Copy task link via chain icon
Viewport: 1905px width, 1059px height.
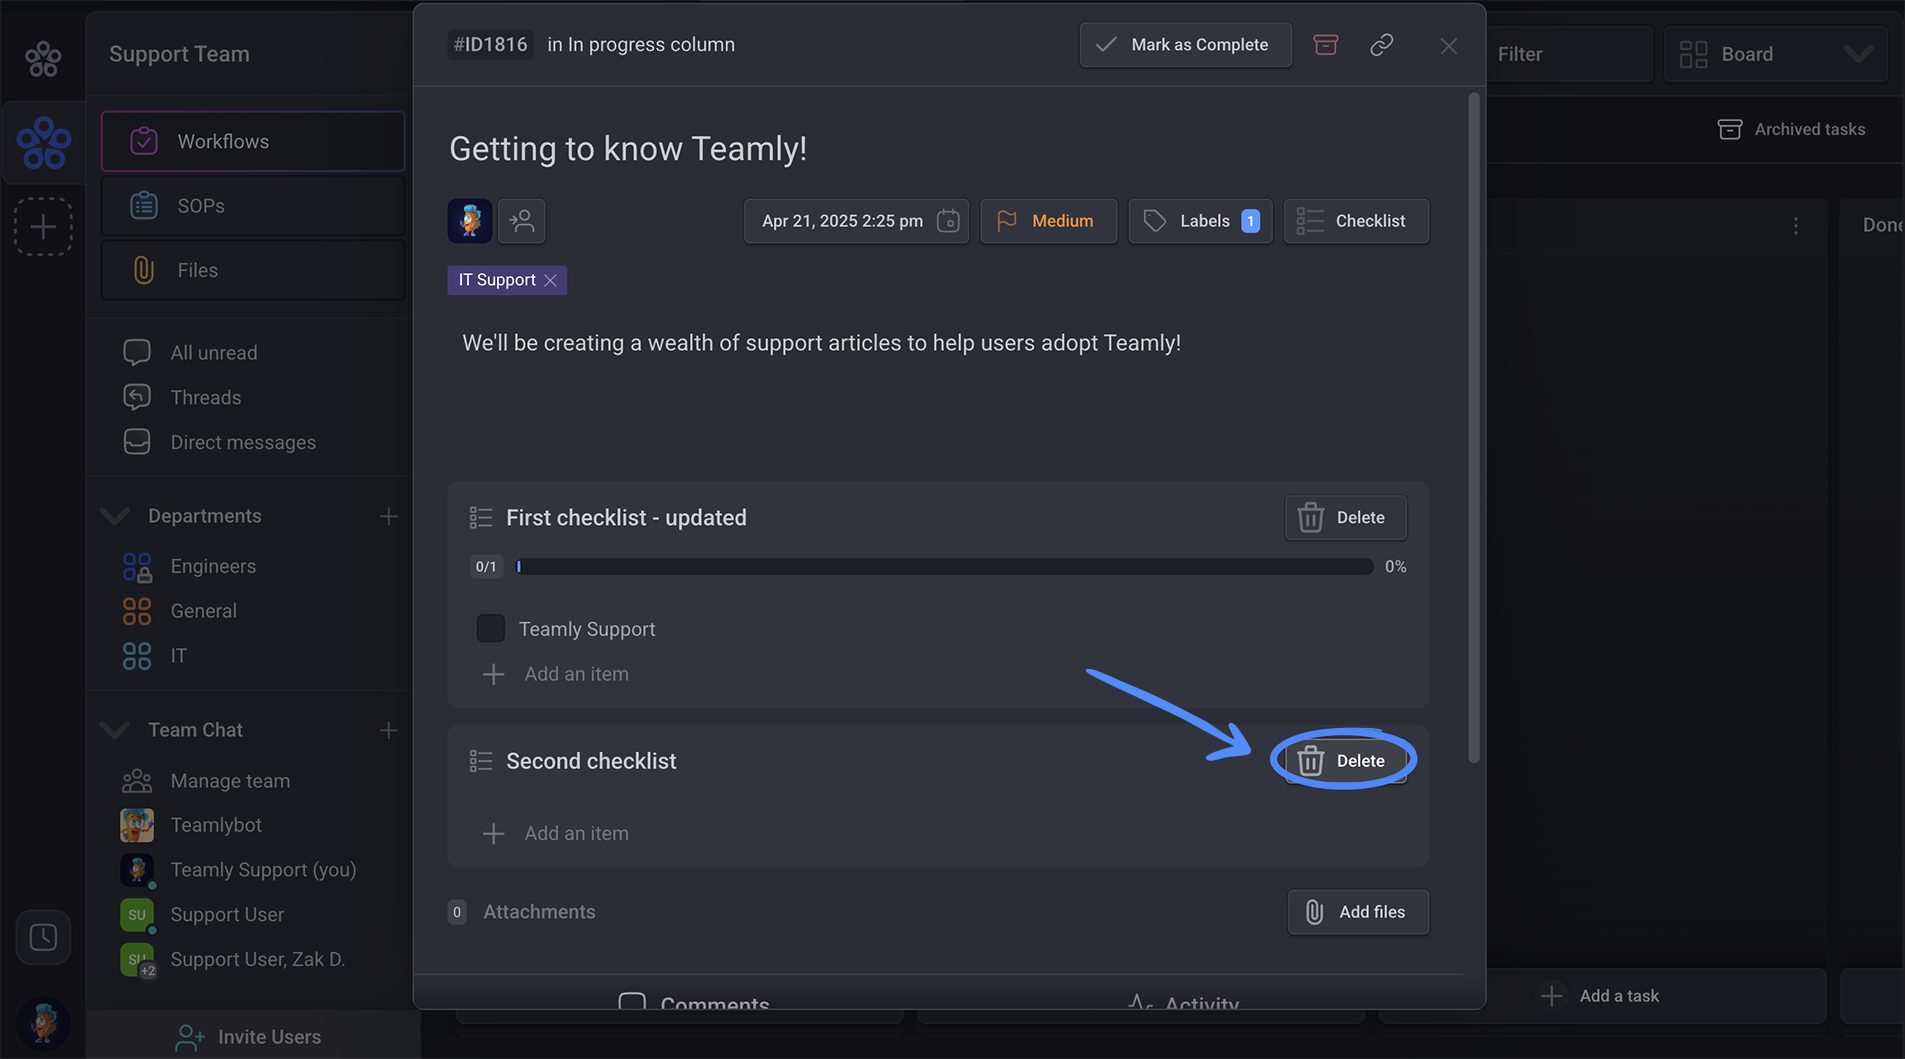point(1381,45)
